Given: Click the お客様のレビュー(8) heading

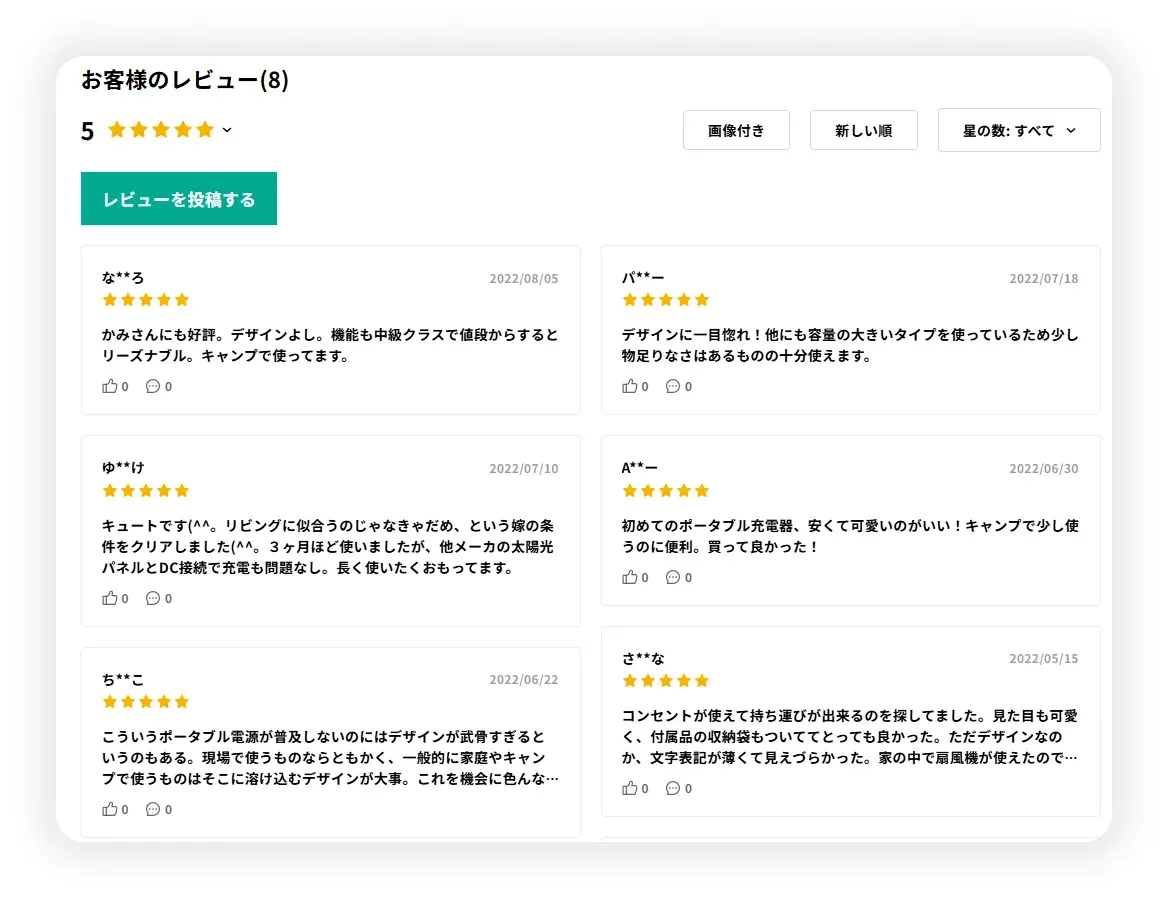Looking at the screenshot, I should 185,81.
